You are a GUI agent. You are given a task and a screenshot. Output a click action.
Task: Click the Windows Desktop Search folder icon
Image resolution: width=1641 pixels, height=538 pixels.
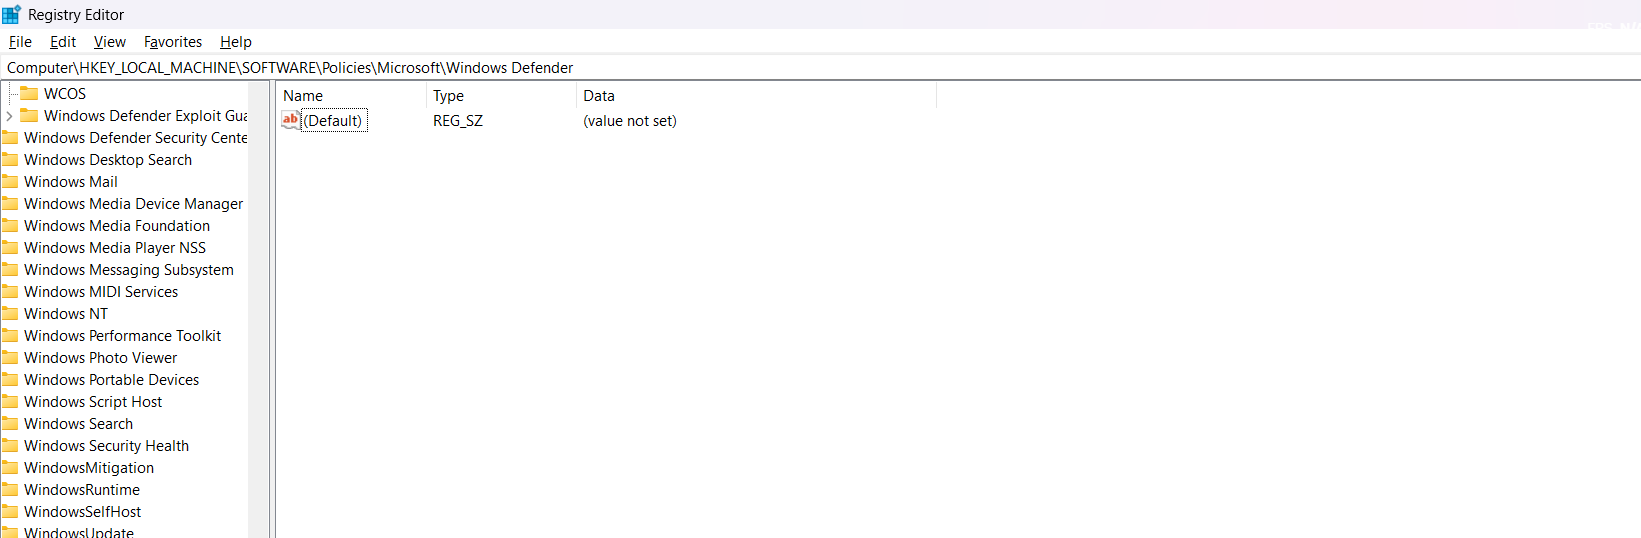pyautogui.click(x=10, y=160)
